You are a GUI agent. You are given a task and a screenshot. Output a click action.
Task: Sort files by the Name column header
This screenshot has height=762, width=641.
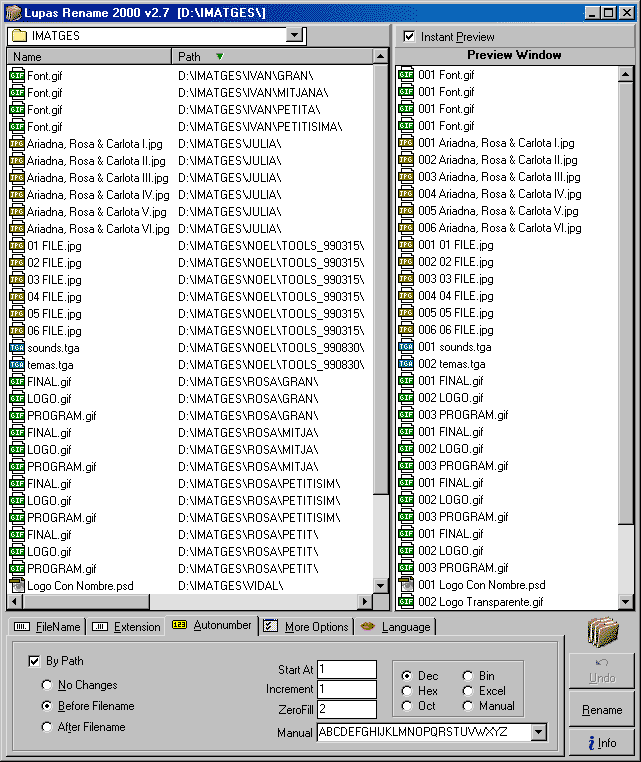tap(90, 57)
